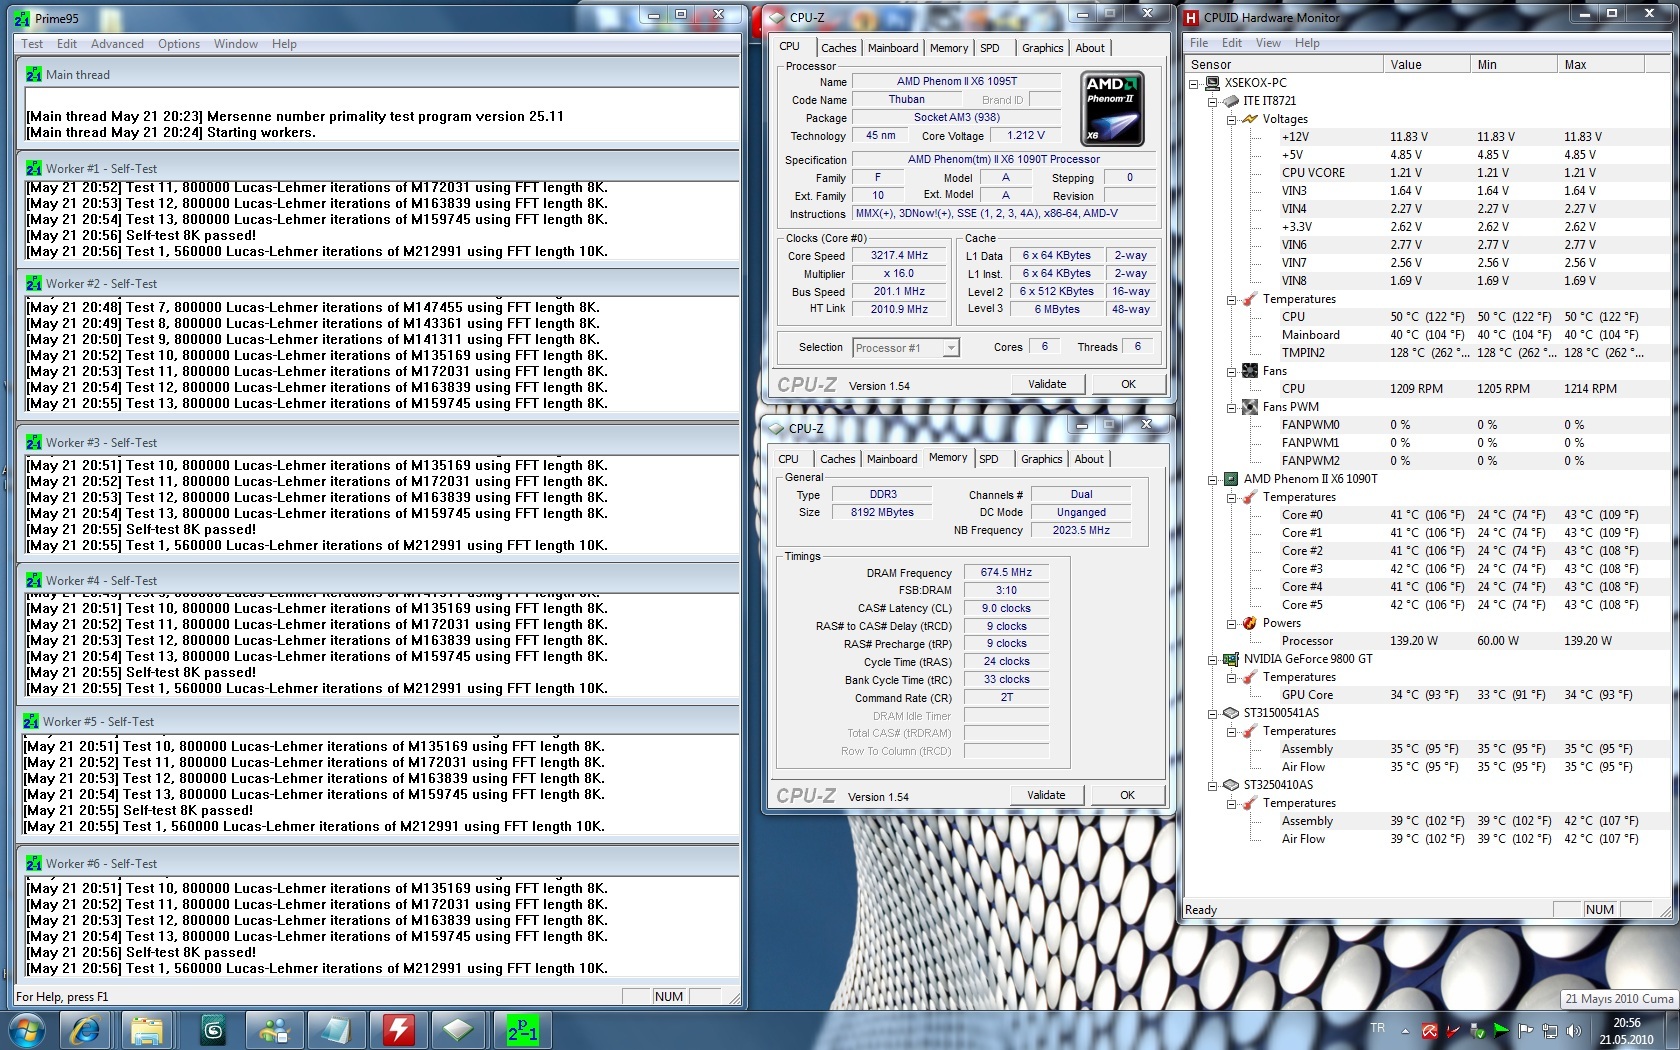The width and height of the screenshot is (1680, 1050).
Task: Open Windows Explorer folder from the taskbar
Action: 147,1030
